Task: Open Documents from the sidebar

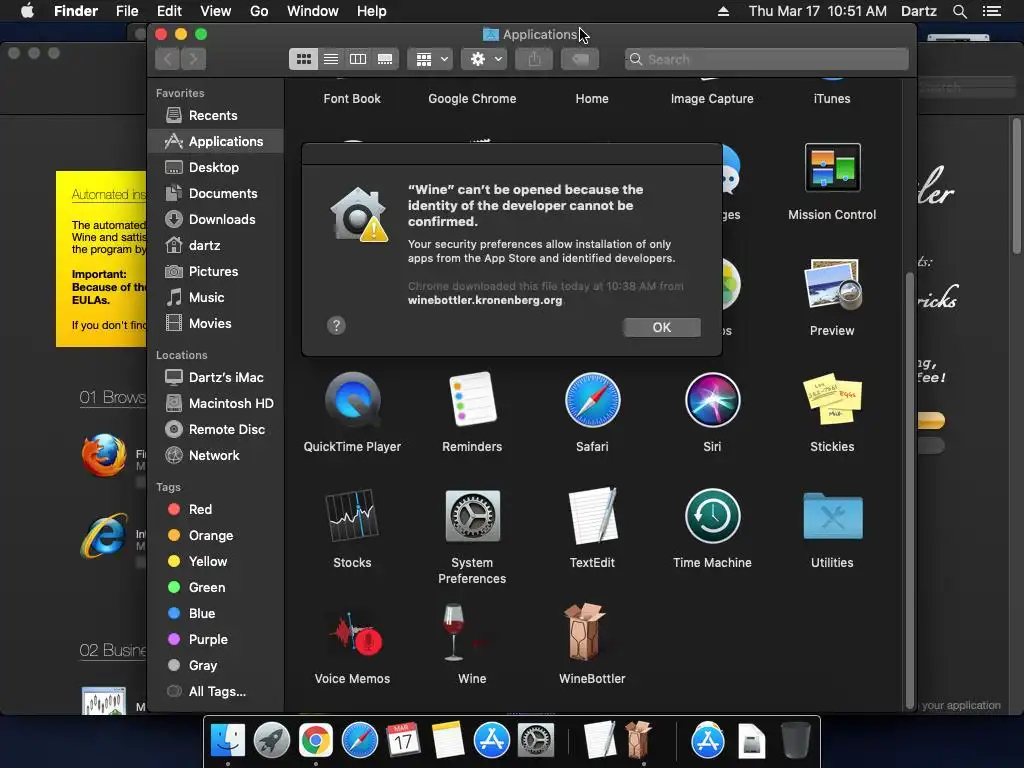Action: coord(216,194)
